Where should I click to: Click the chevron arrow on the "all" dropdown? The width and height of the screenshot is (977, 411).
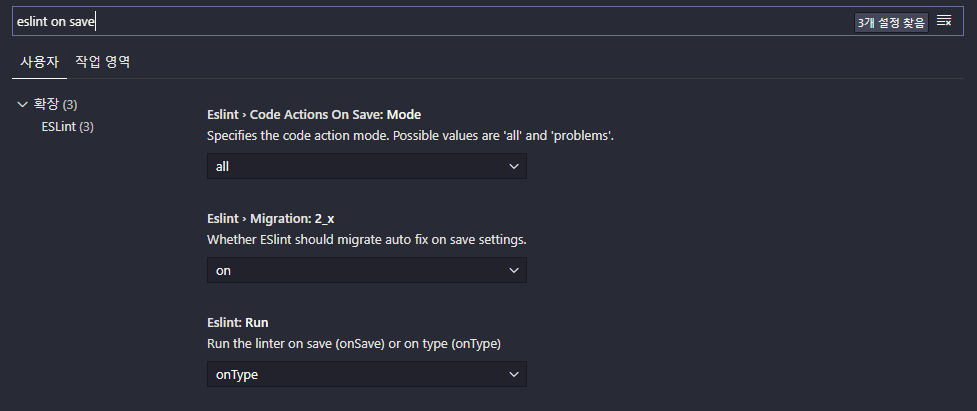513,166
